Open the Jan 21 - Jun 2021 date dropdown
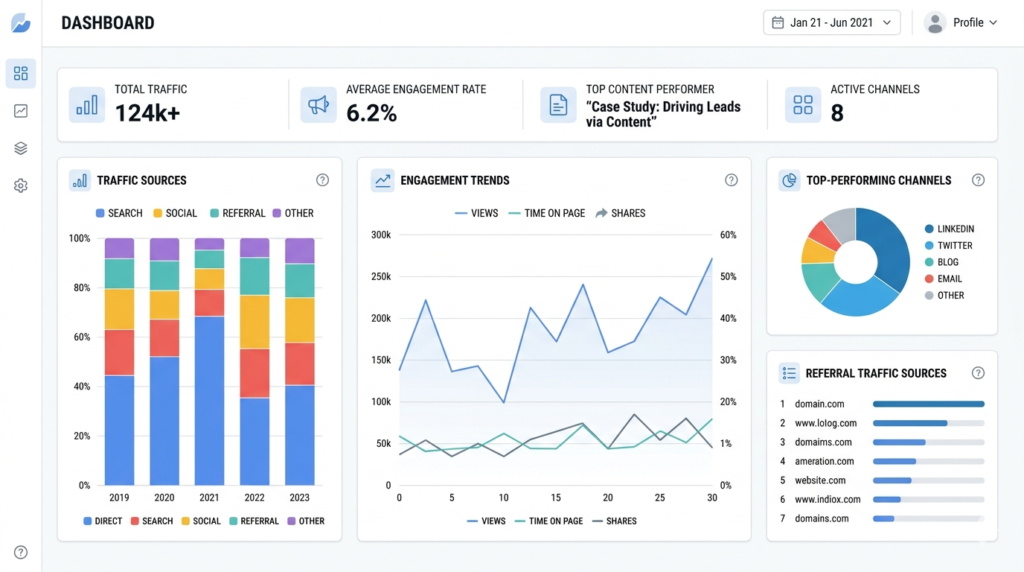Viewport: 1024px width, 572px height. click(831, 22)
